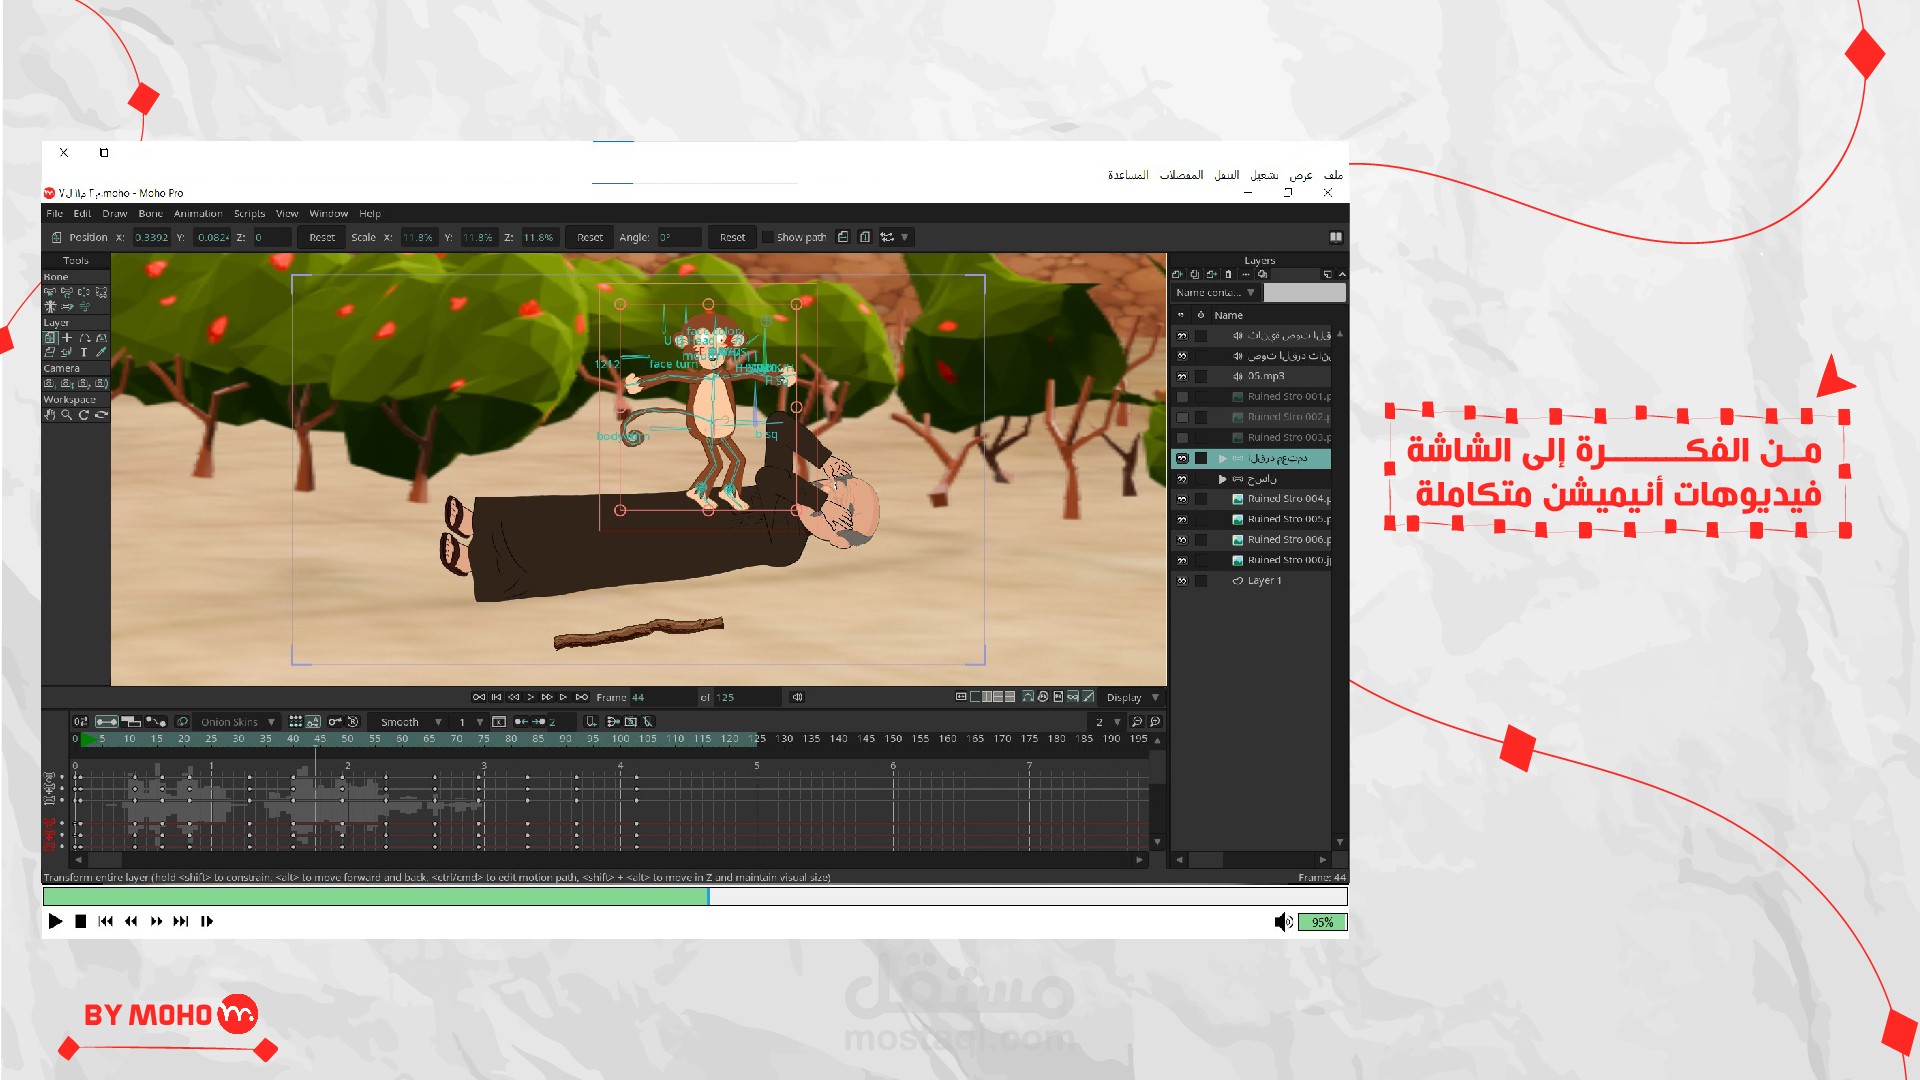Mute the media player volume speaker
The image size is (1920, 1080).
click(x=1283, y=922)
